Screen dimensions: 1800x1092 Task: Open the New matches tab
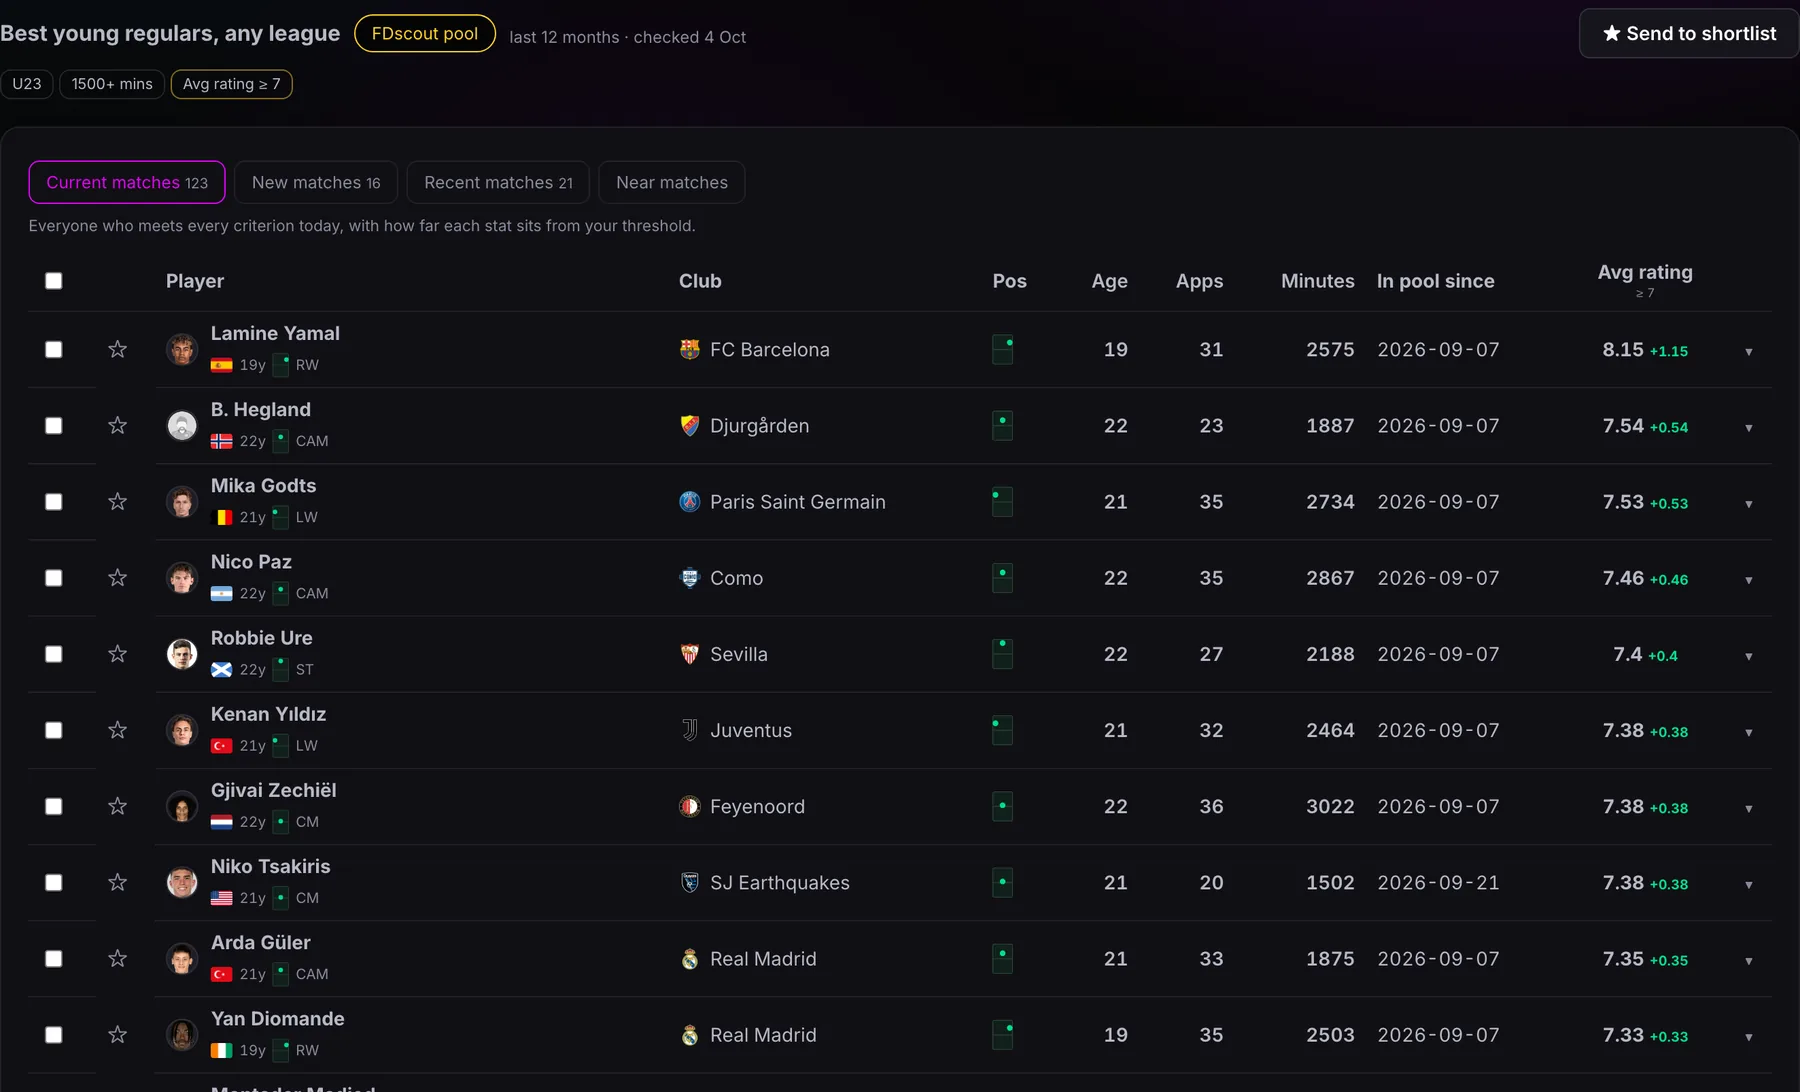[x=316, y=182]
